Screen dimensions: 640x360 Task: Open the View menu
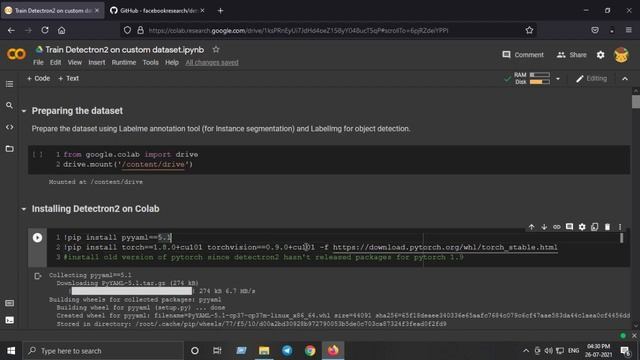click(x=75, y=62)
